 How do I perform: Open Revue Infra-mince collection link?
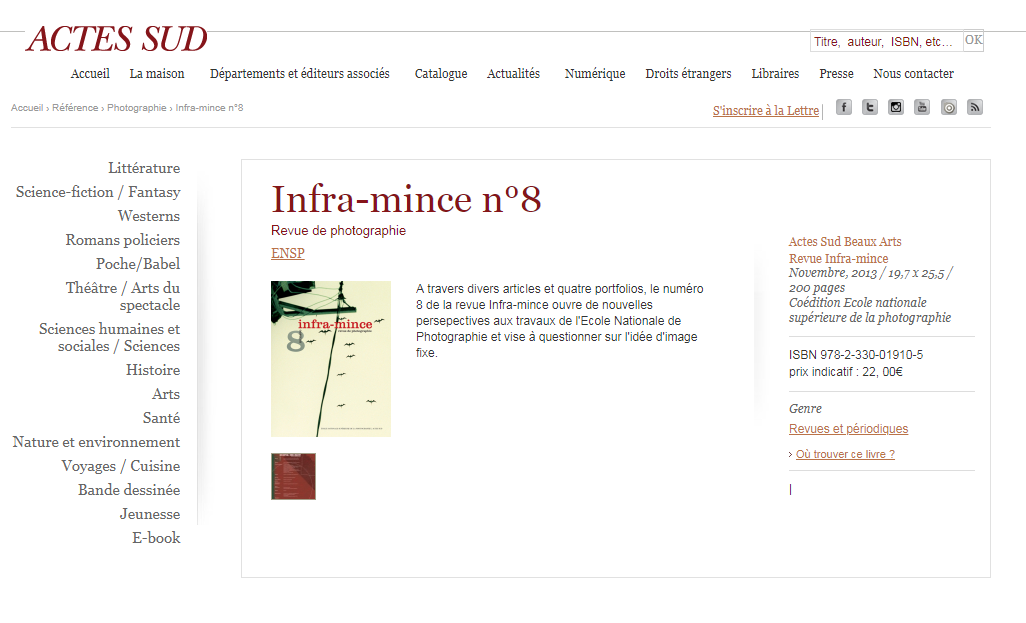[838, 258]
